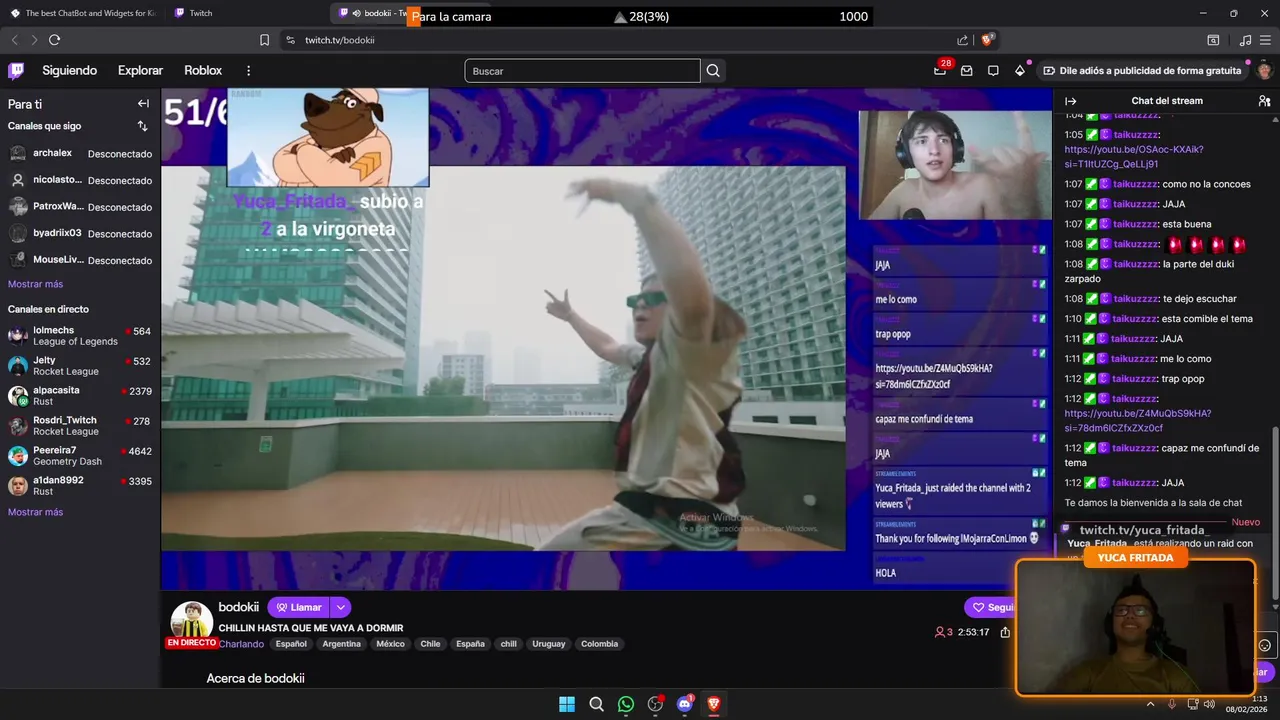Open the Get Bits diamond icon
Screen dimensions: 1280x720
point(1019,71)
